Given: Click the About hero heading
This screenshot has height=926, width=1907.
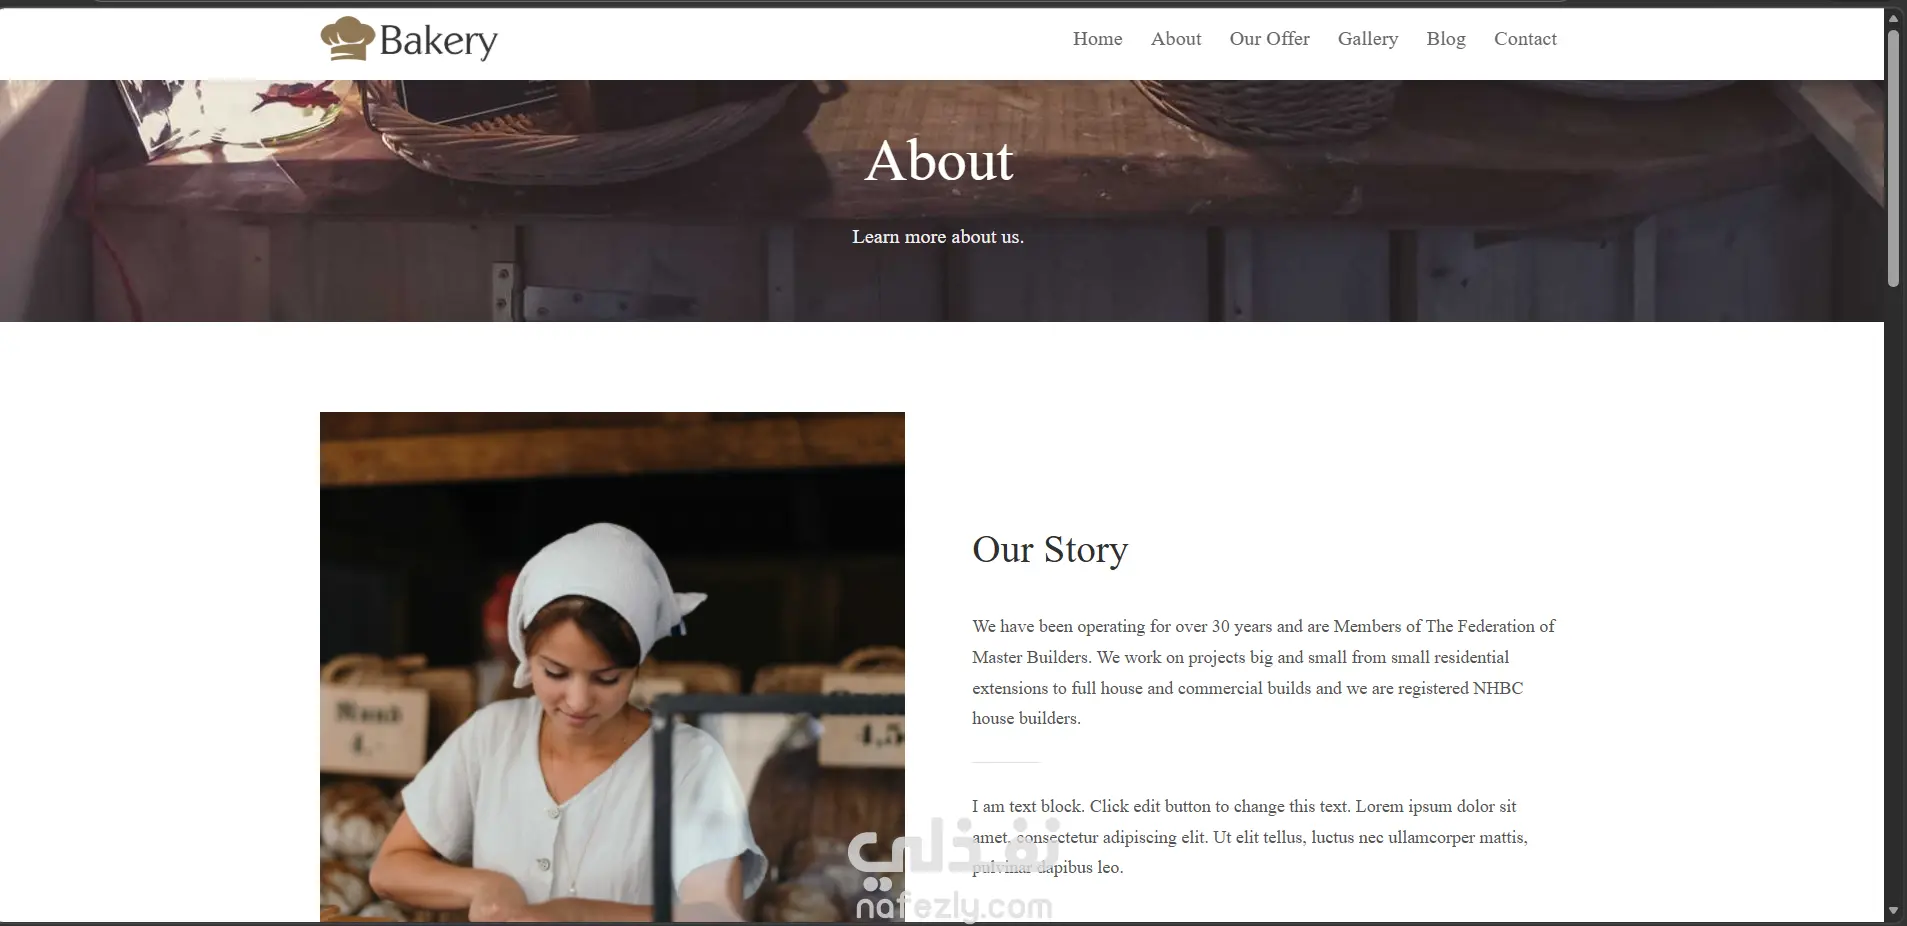Looking at the screenshot, I should point(939,161).
